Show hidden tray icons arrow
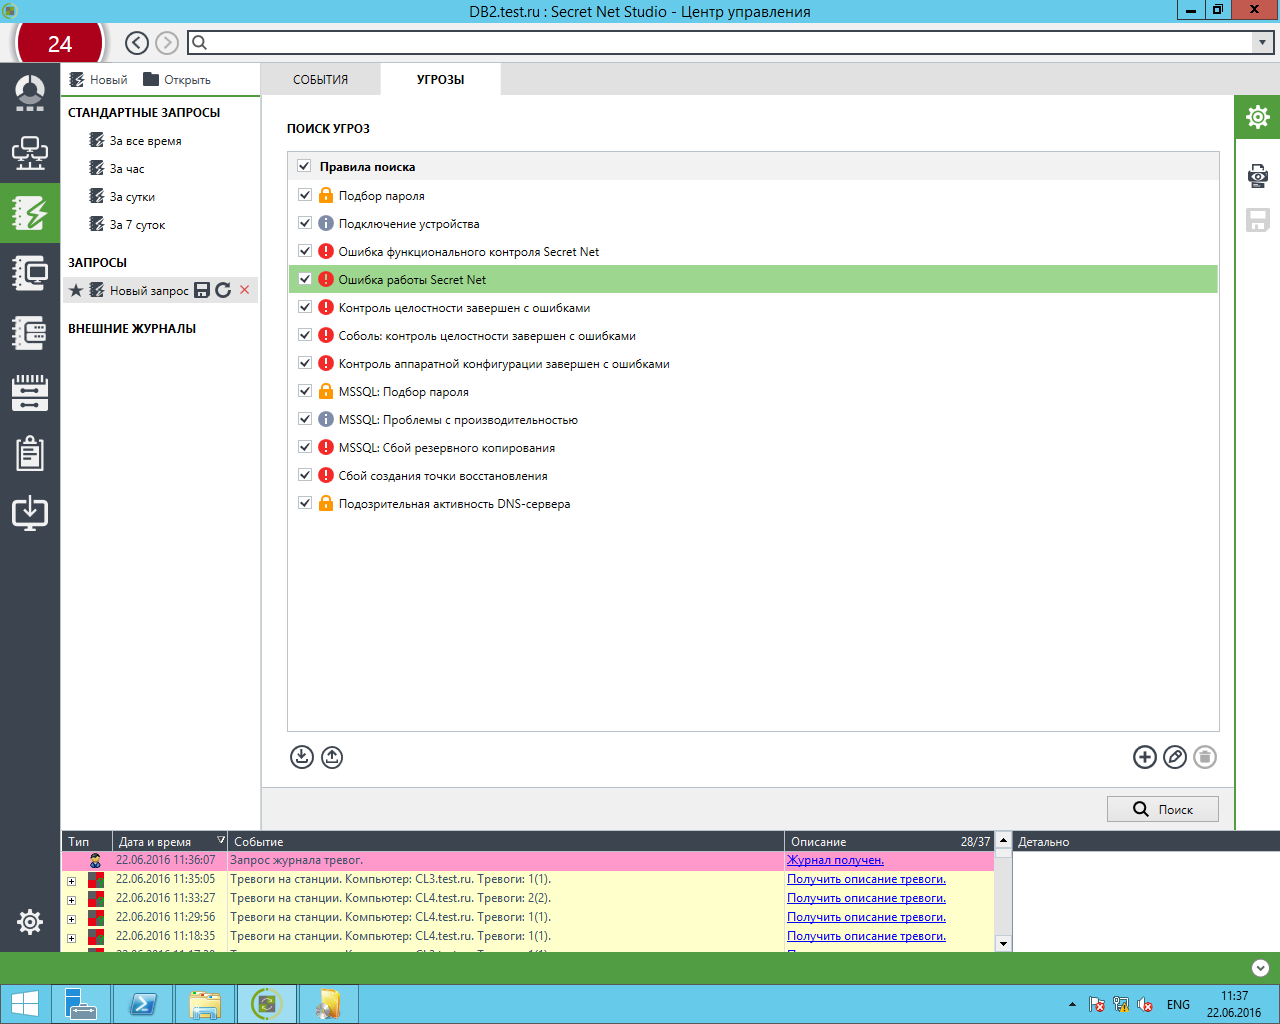This screenshot has height=1024, width=1280. click(1072, 1004)
